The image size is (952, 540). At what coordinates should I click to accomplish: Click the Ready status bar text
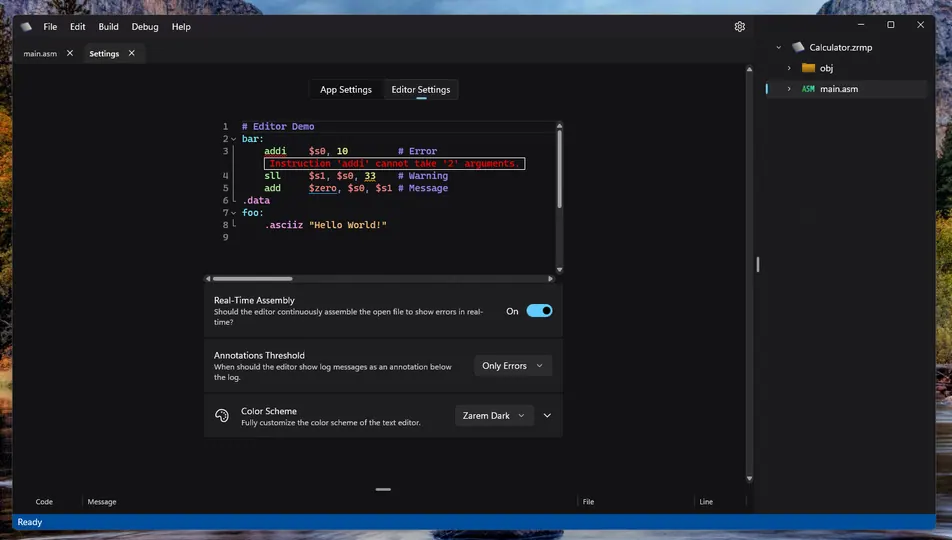click(x=30, y=522)
